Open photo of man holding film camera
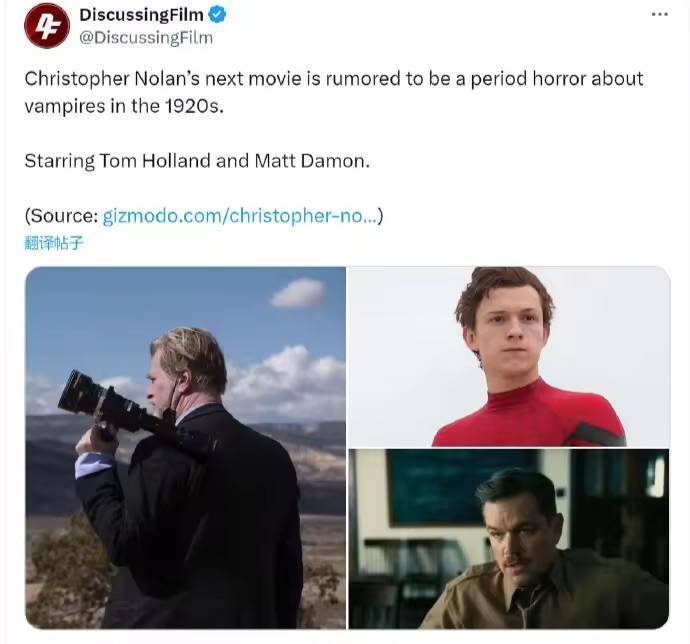Viewport: 690px width, 644px height. coord(185,447)
